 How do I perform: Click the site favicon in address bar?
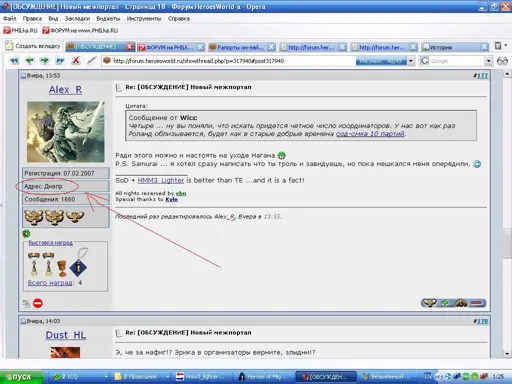pos(107,61)
